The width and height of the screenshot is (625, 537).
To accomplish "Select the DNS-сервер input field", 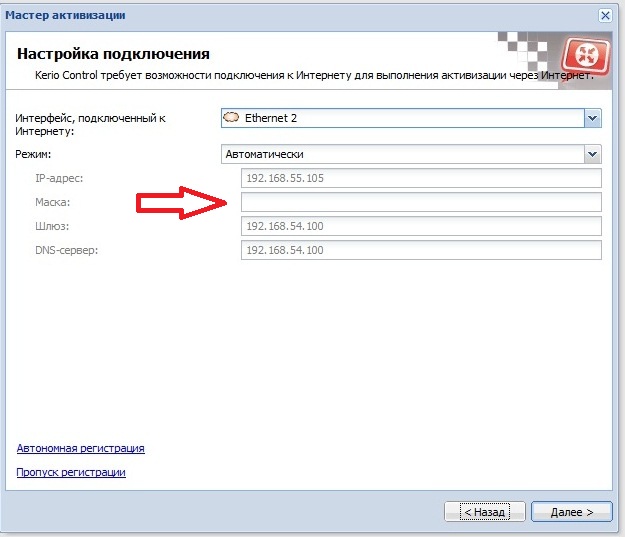I will click(x=420, y=250).
